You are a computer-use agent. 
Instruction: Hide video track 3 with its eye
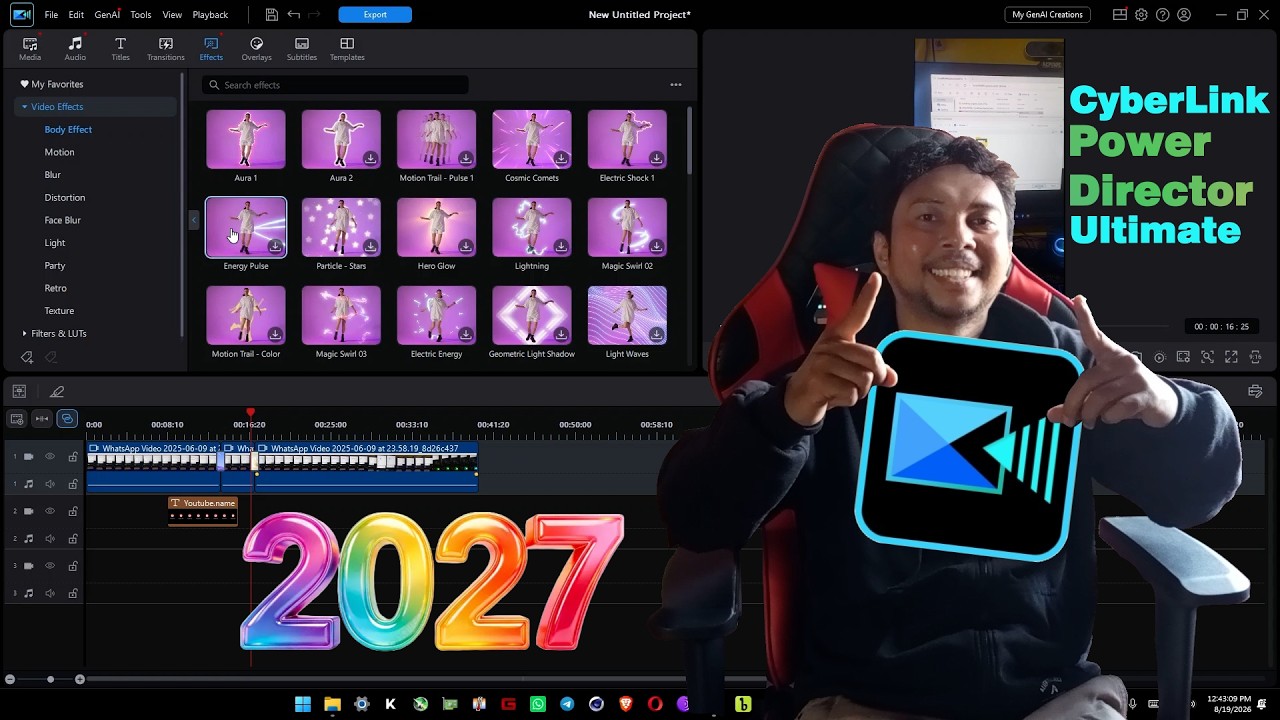pyautogui.click(x=50, y=566)
